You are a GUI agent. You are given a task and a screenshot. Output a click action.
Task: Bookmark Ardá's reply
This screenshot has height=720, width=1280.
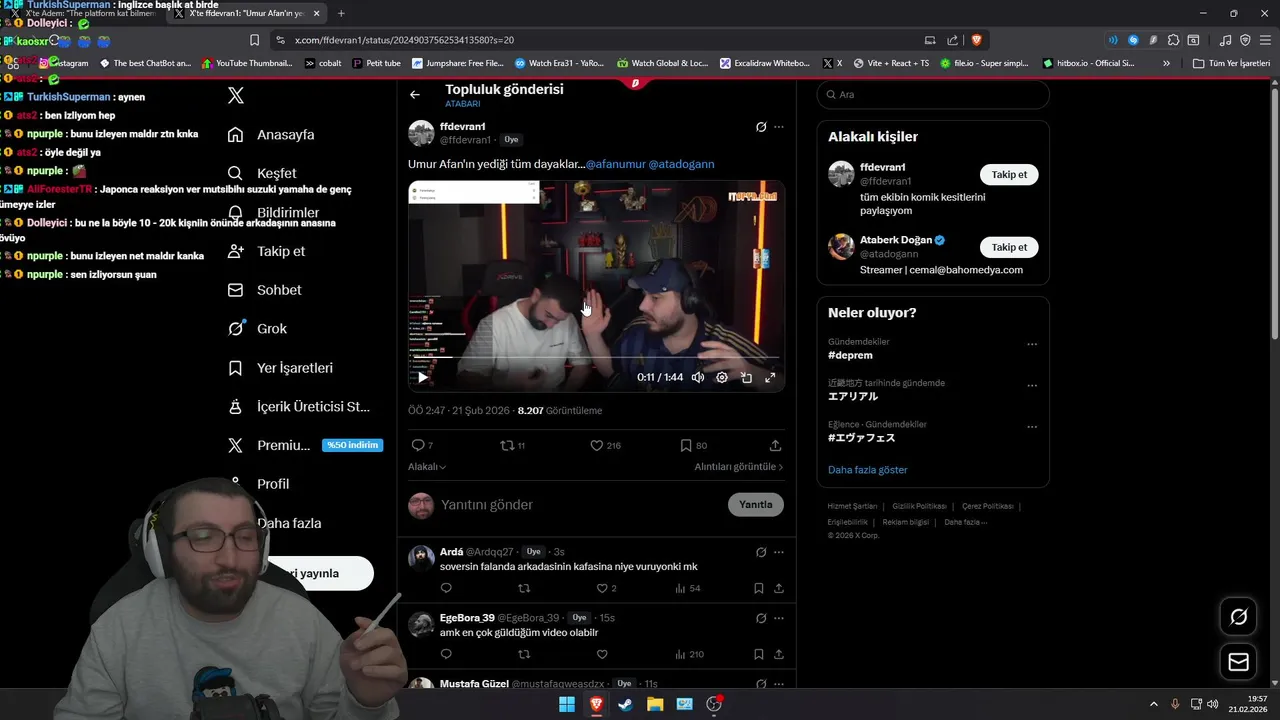point(759,588)
